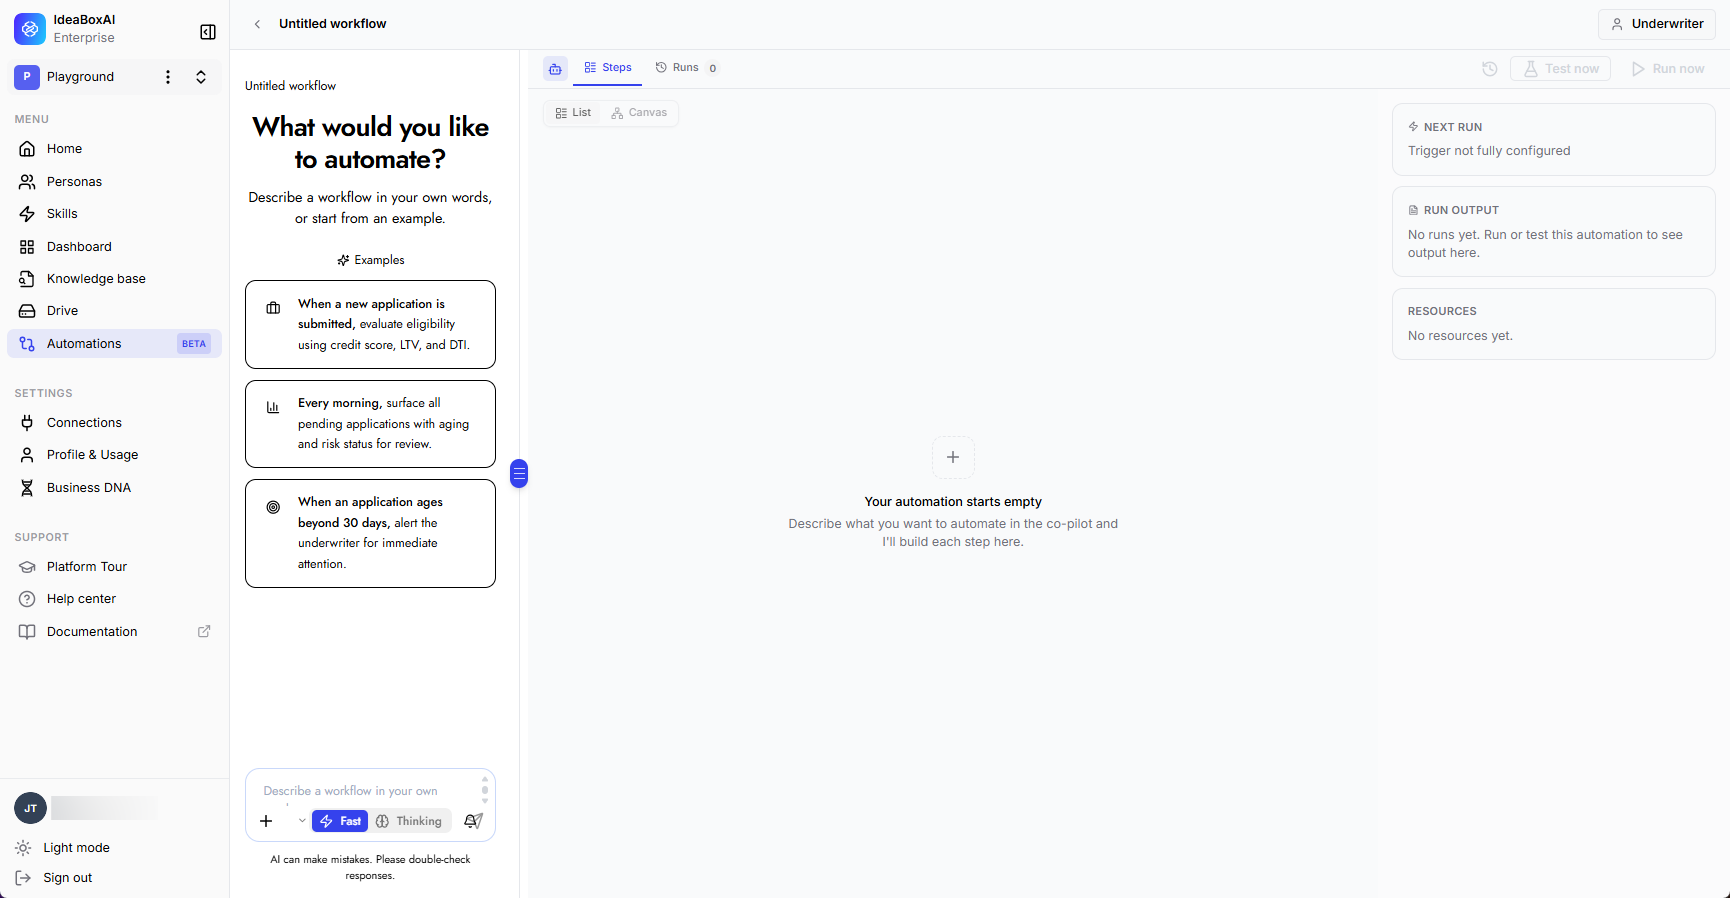Focus the Describe a workflow input

365,791
